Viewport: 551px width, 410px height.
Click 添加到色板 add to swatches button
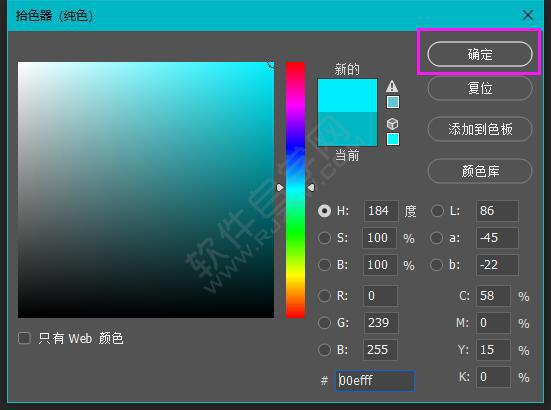[x=480, y=129]
